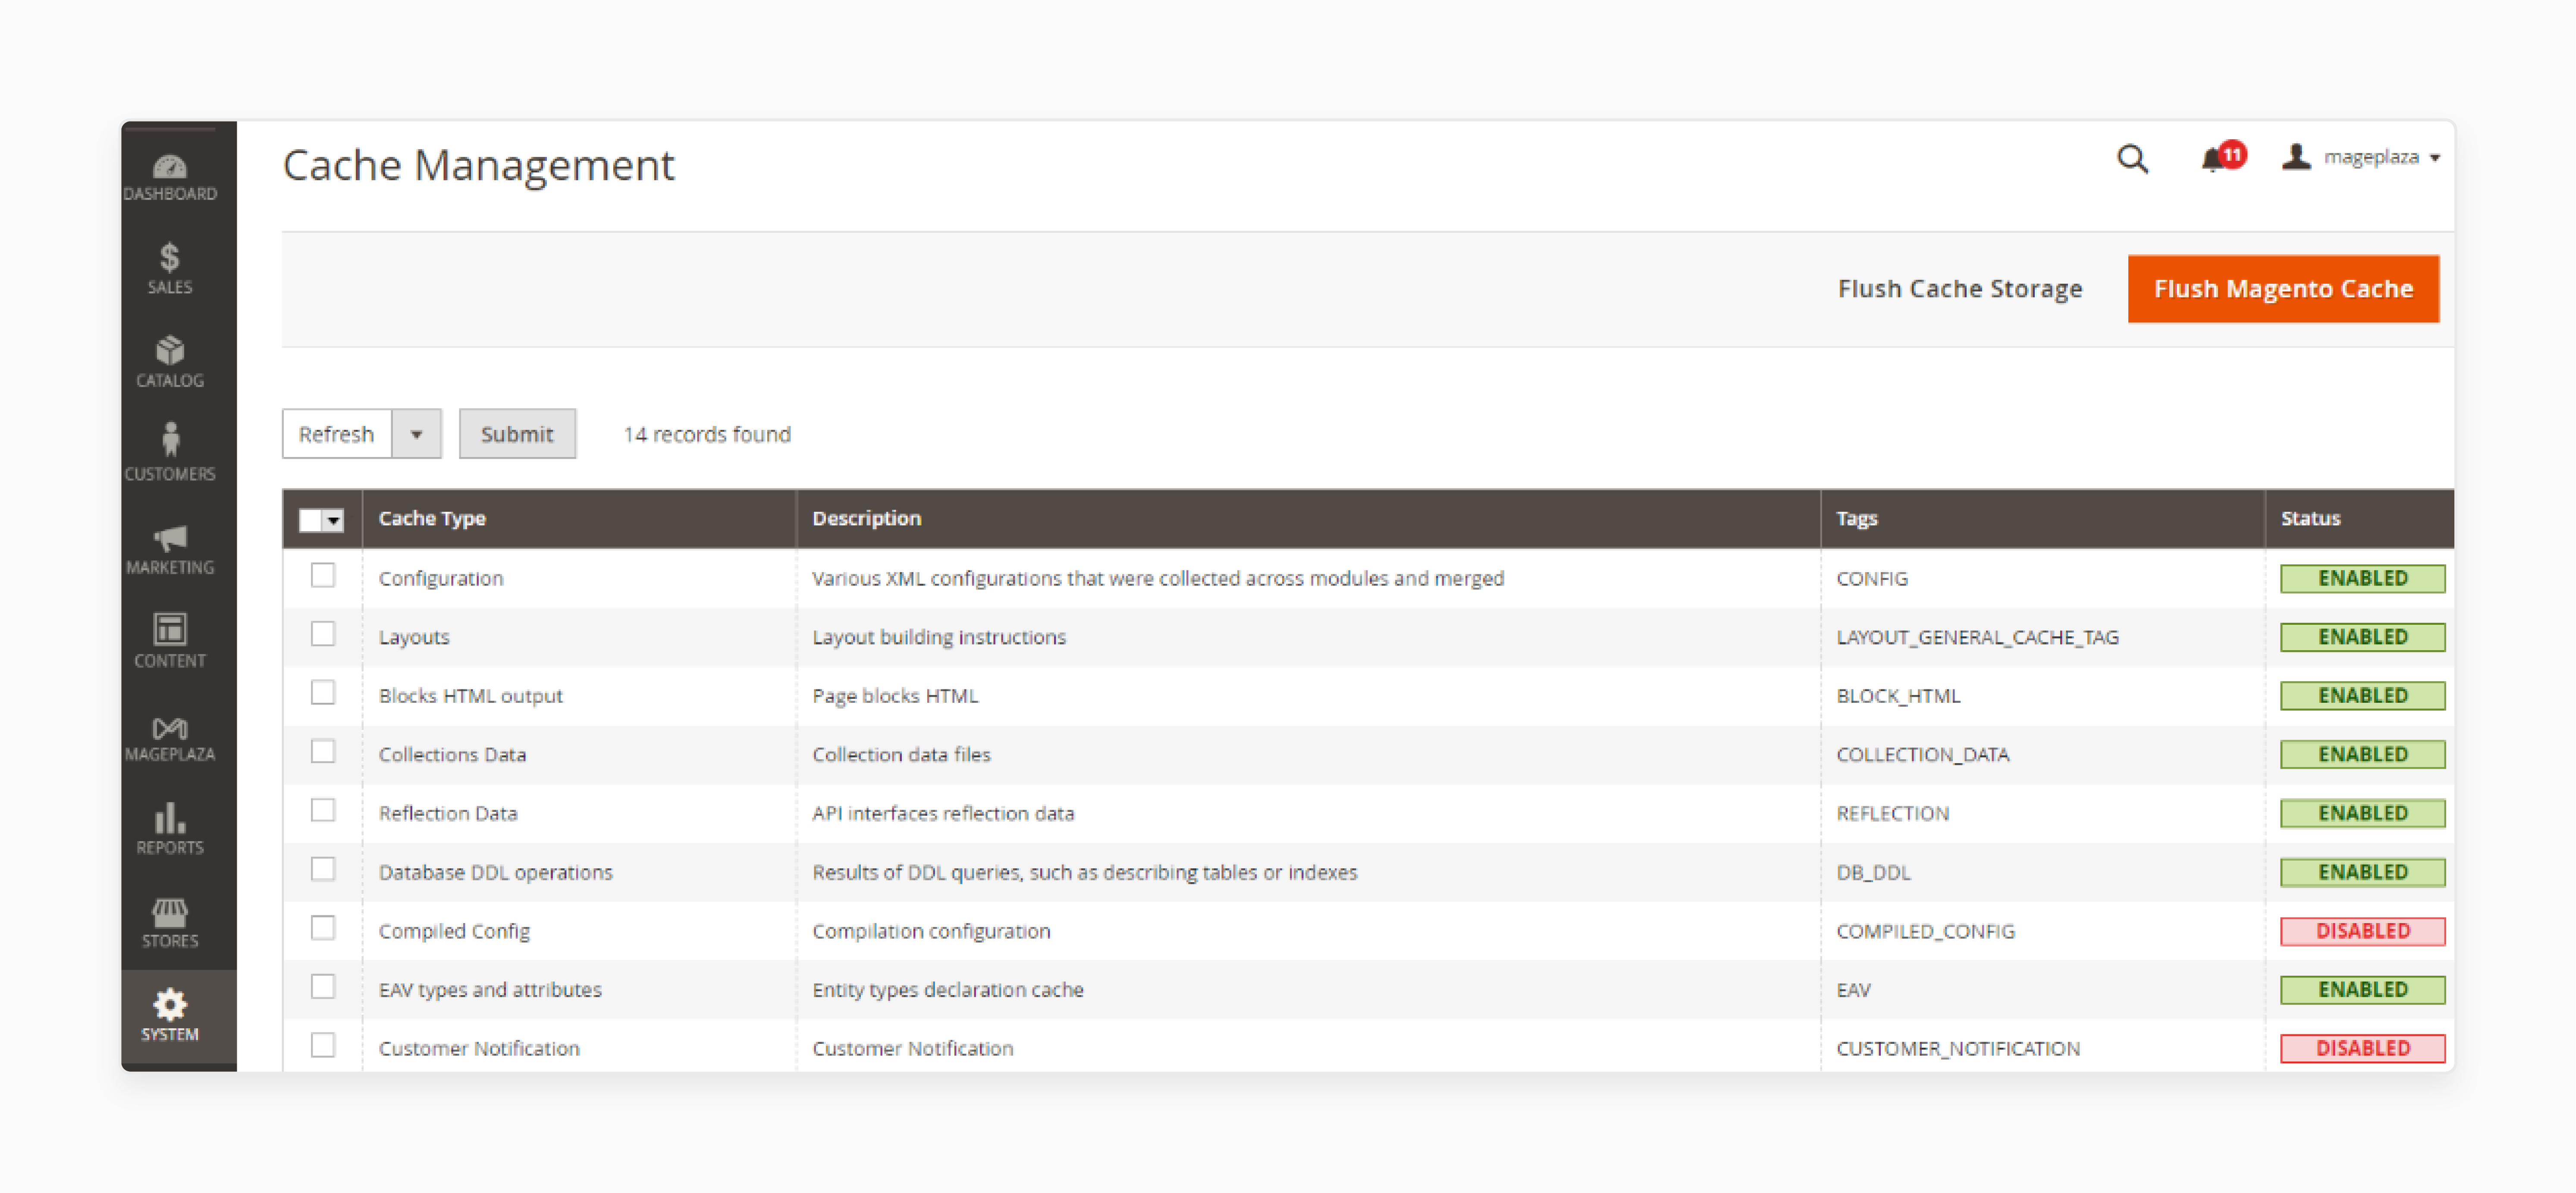This screenshot has width=2576, height=1193.
Task: Check the Collections Data row checkbox
Action: pyautogui.click(x=323, y=752)
